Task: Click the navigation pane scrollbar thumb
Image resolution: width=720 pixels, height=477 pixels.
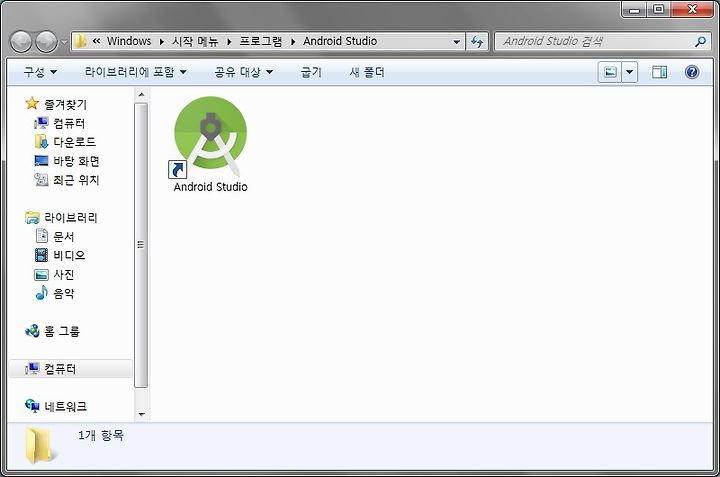Action: pos(141,245)
